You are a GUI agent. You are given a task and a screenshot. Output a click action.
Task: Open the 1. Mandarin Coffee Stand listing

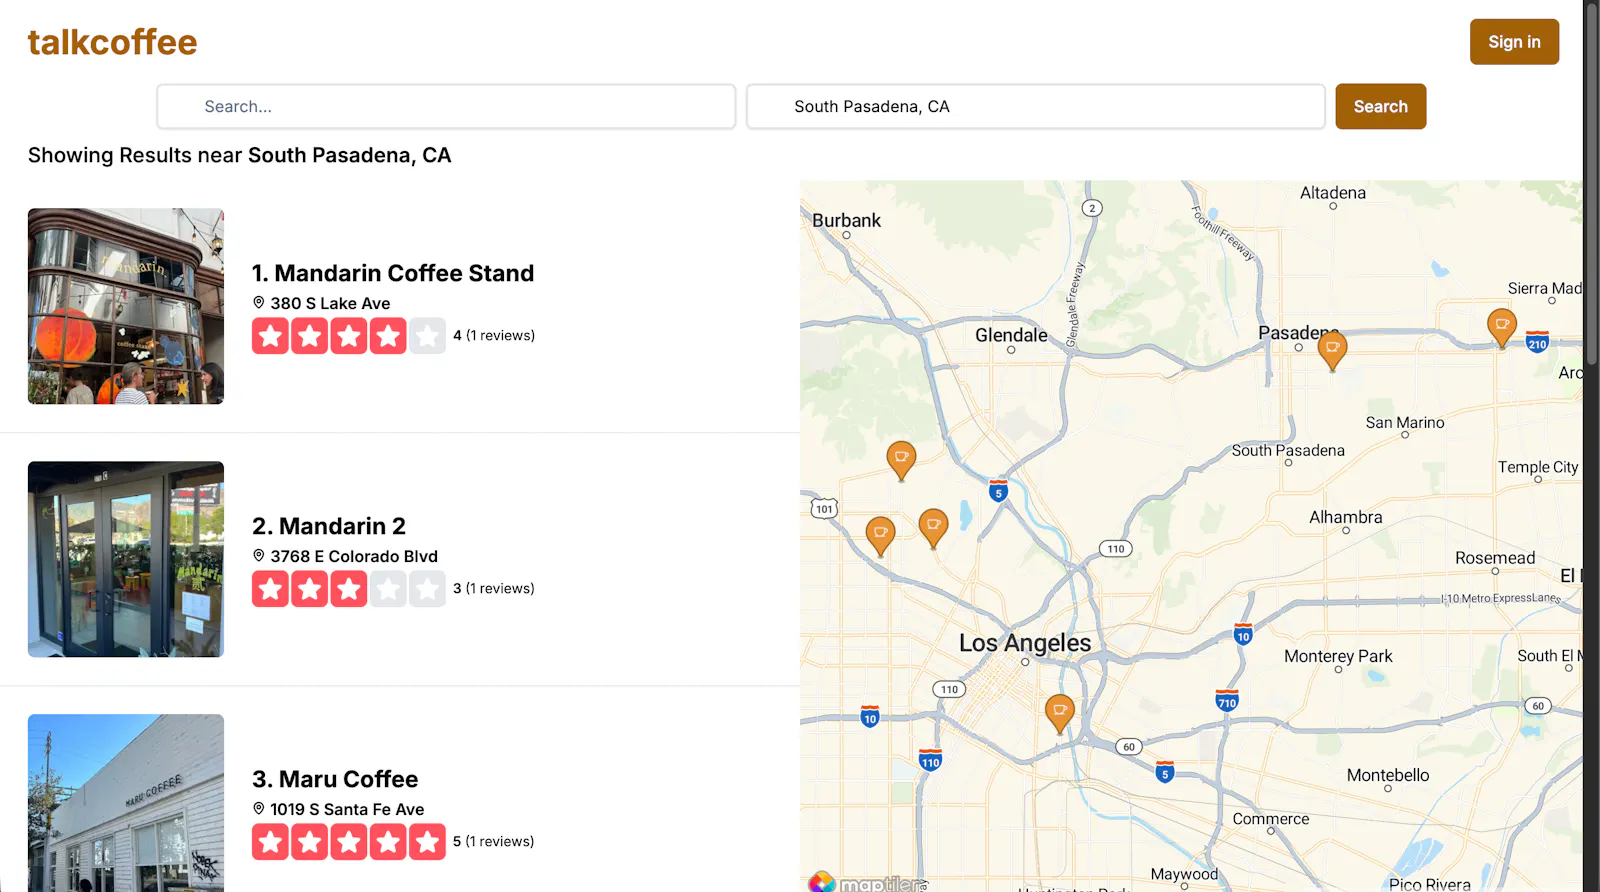[393, 273]
